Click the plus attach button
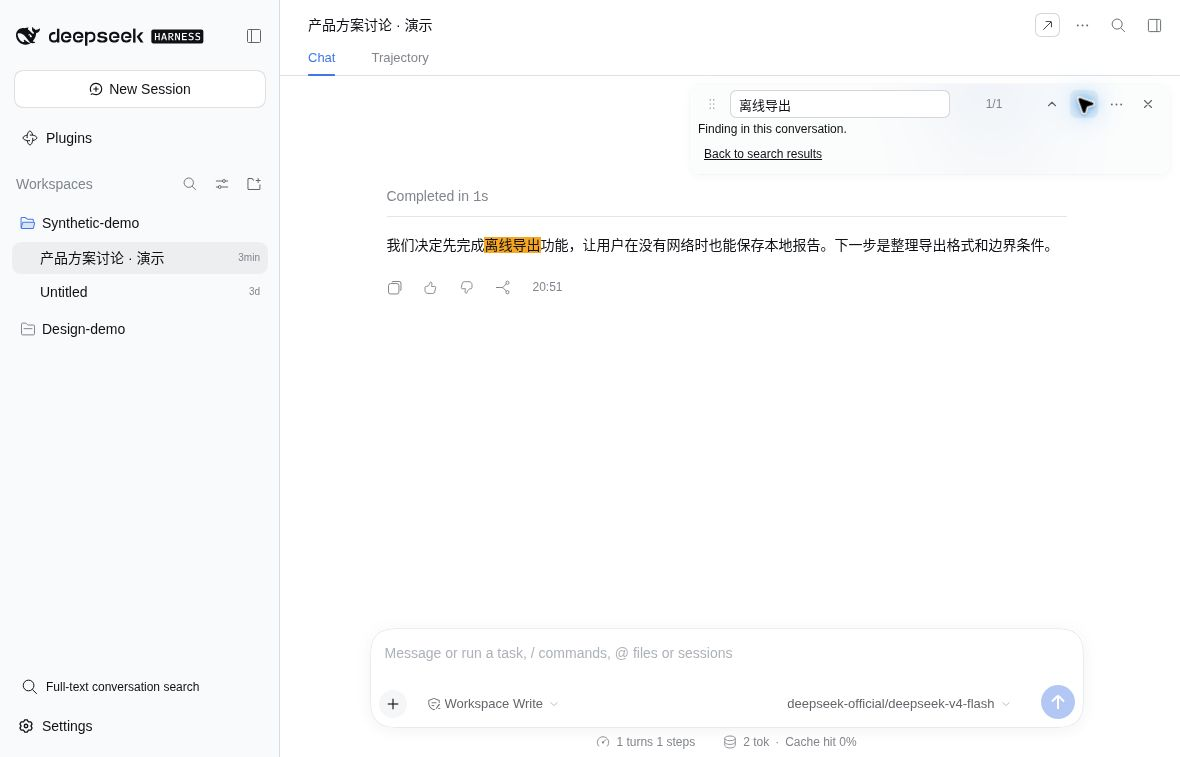1180x757 pixels. 393,704
